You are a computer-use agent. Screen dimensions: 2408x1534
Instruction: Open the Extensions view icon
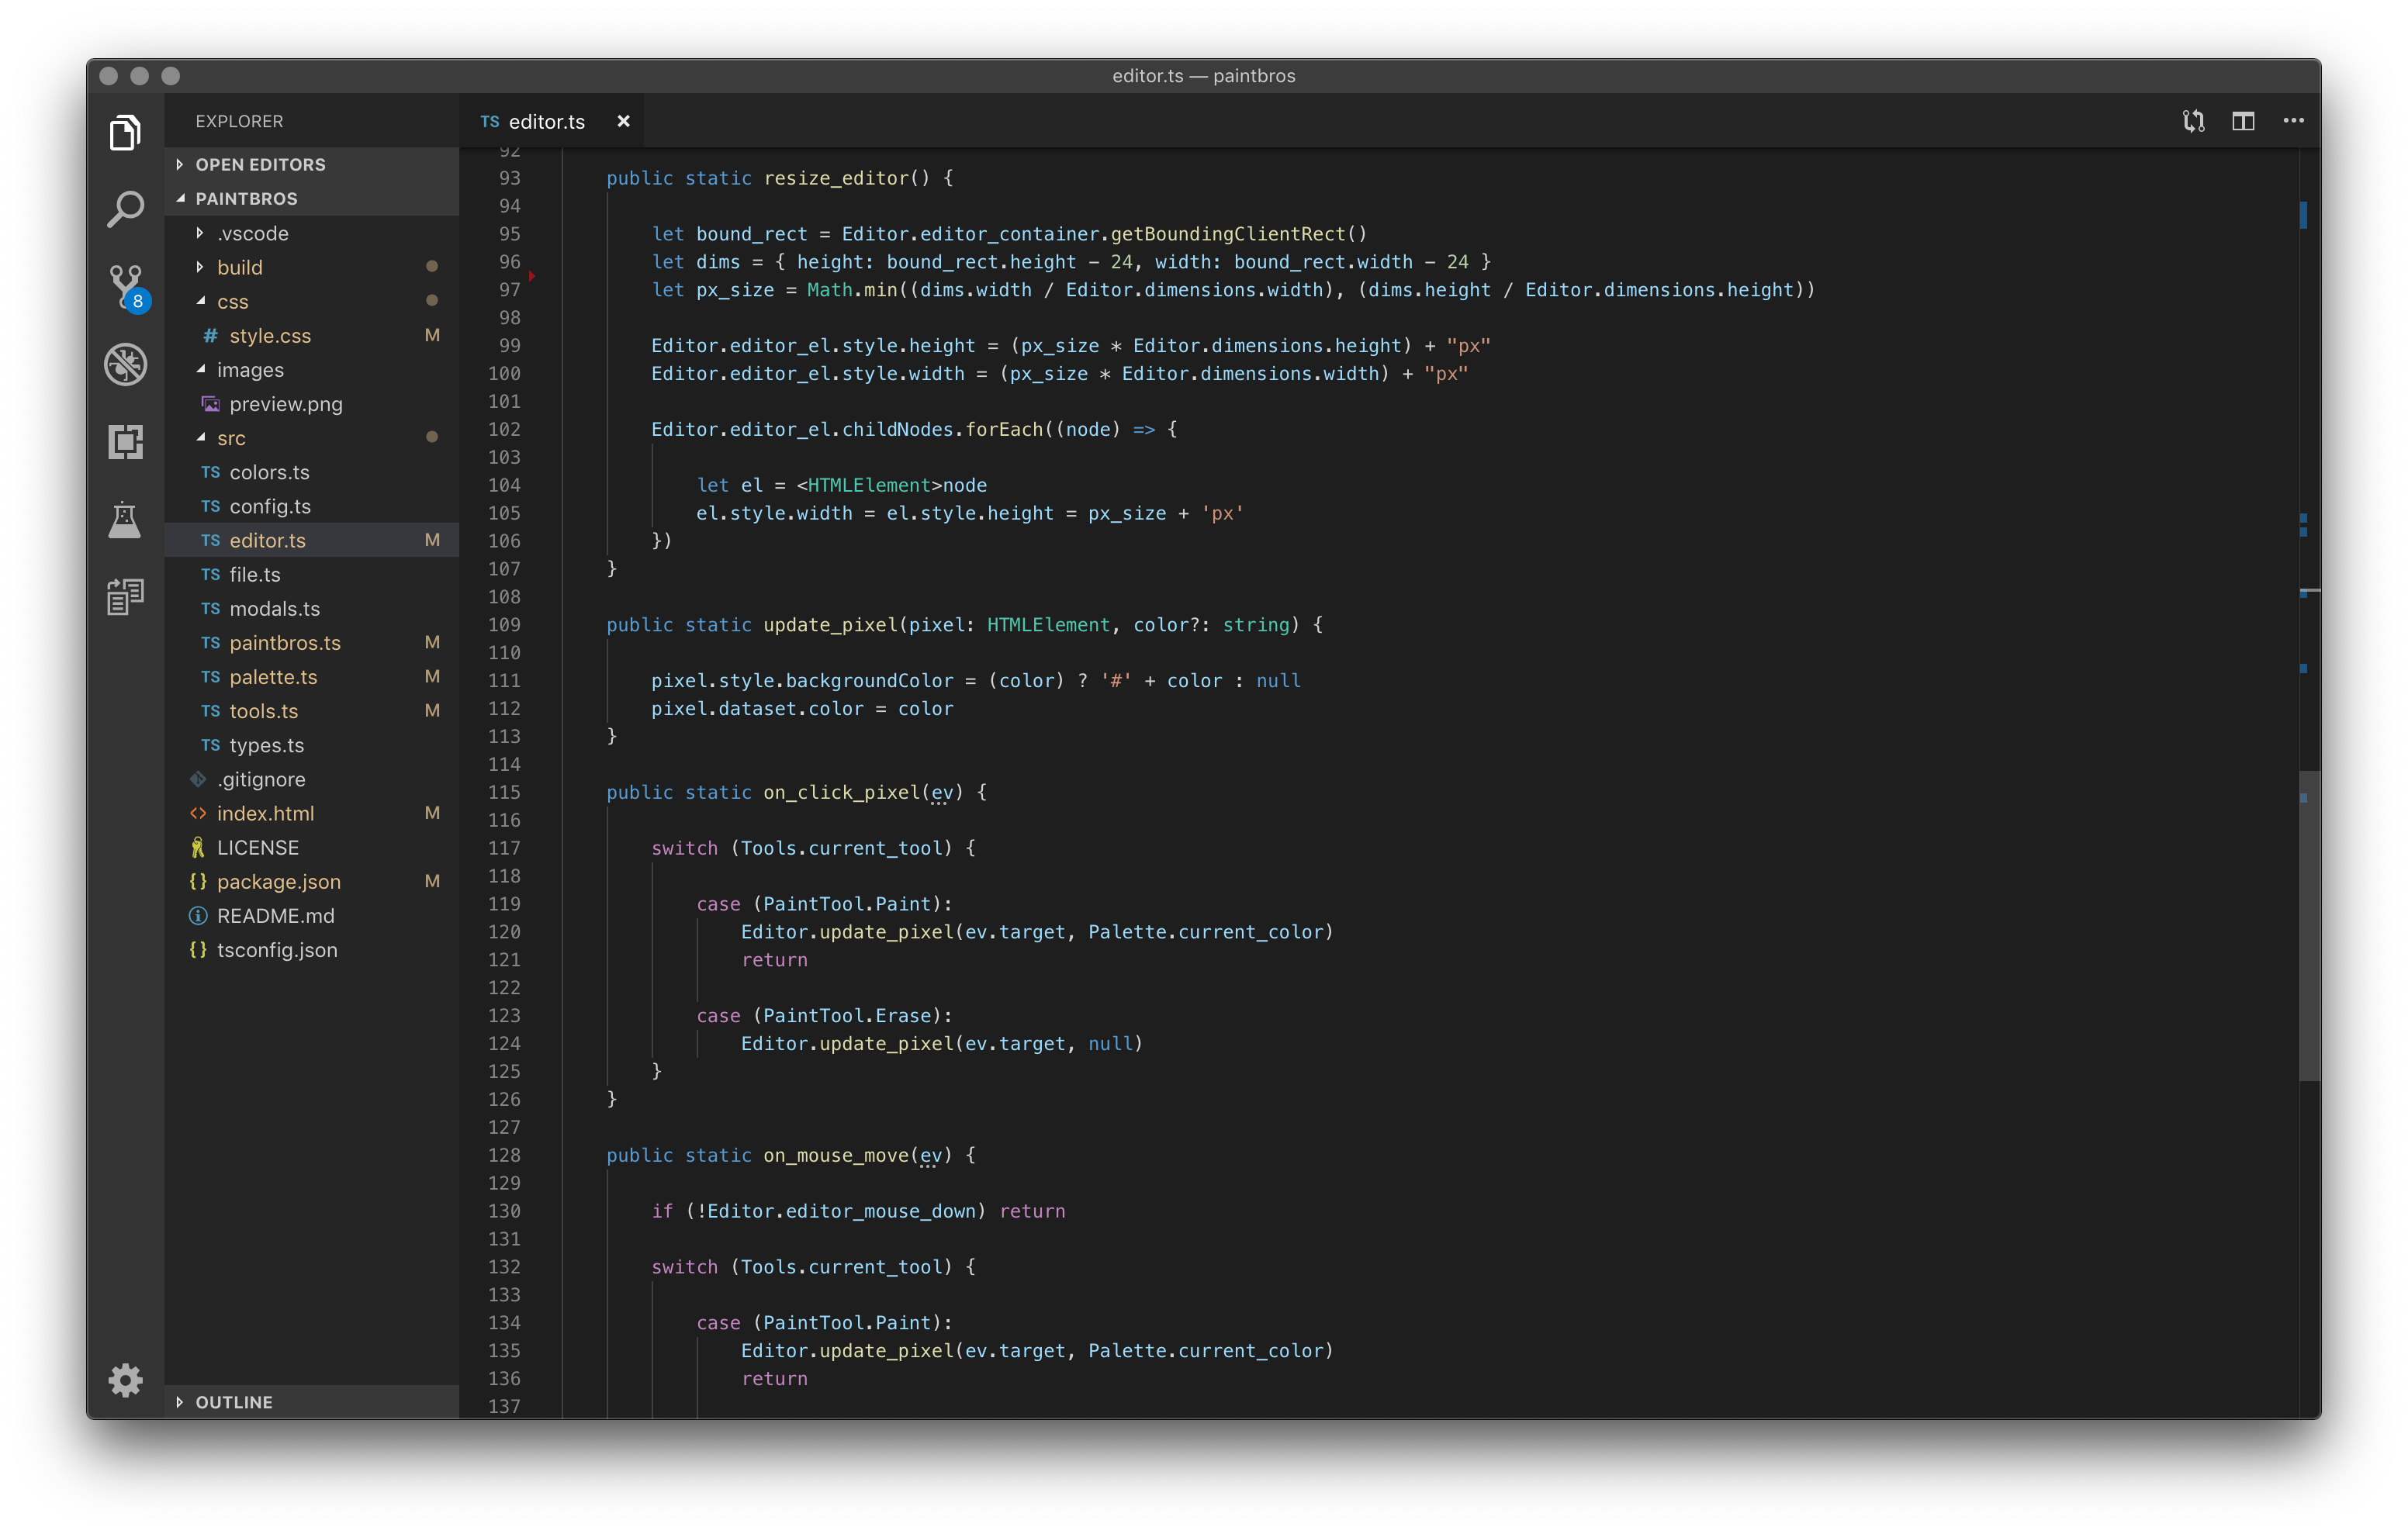point(125,441)
